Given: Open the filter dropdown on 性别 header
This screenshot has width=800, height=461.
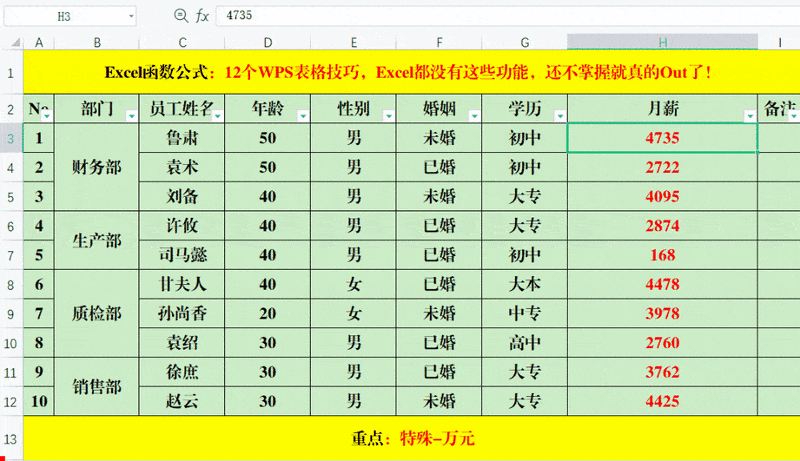Looking at the screenshot, I should point(389,116).
